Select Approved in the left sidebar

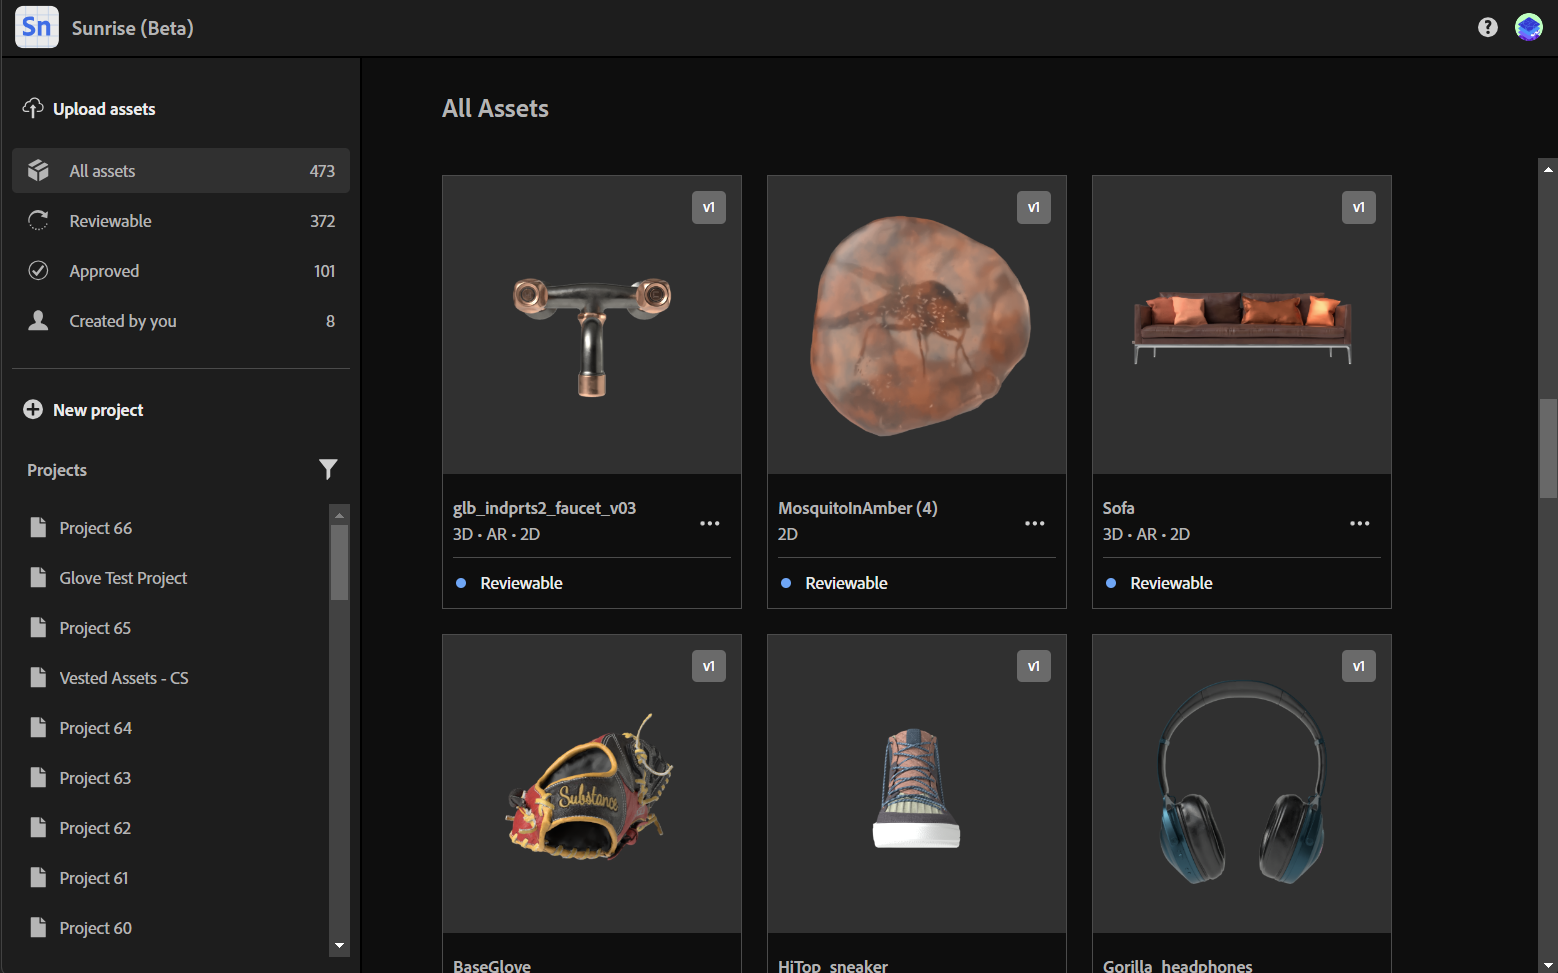click(x=103, y=270)
